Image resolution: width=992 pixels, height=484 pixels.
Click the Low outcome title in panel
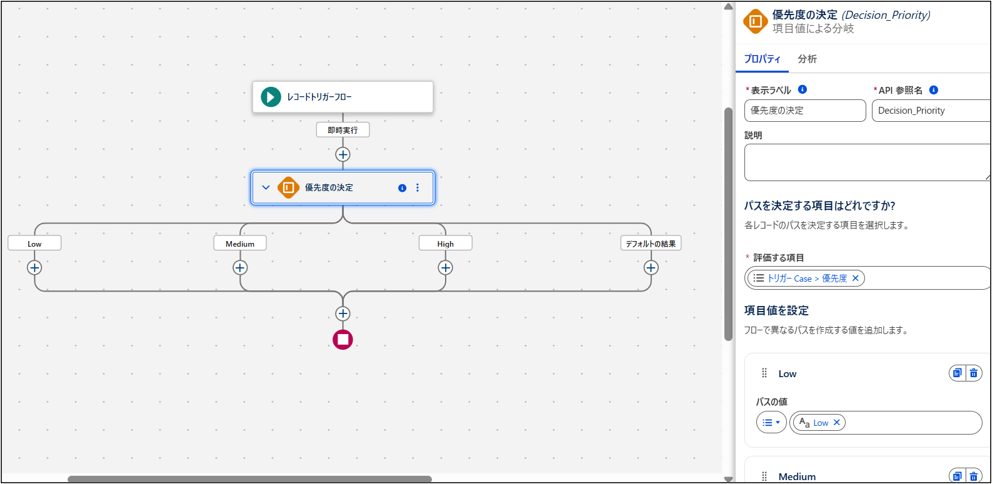click(787, 374)
